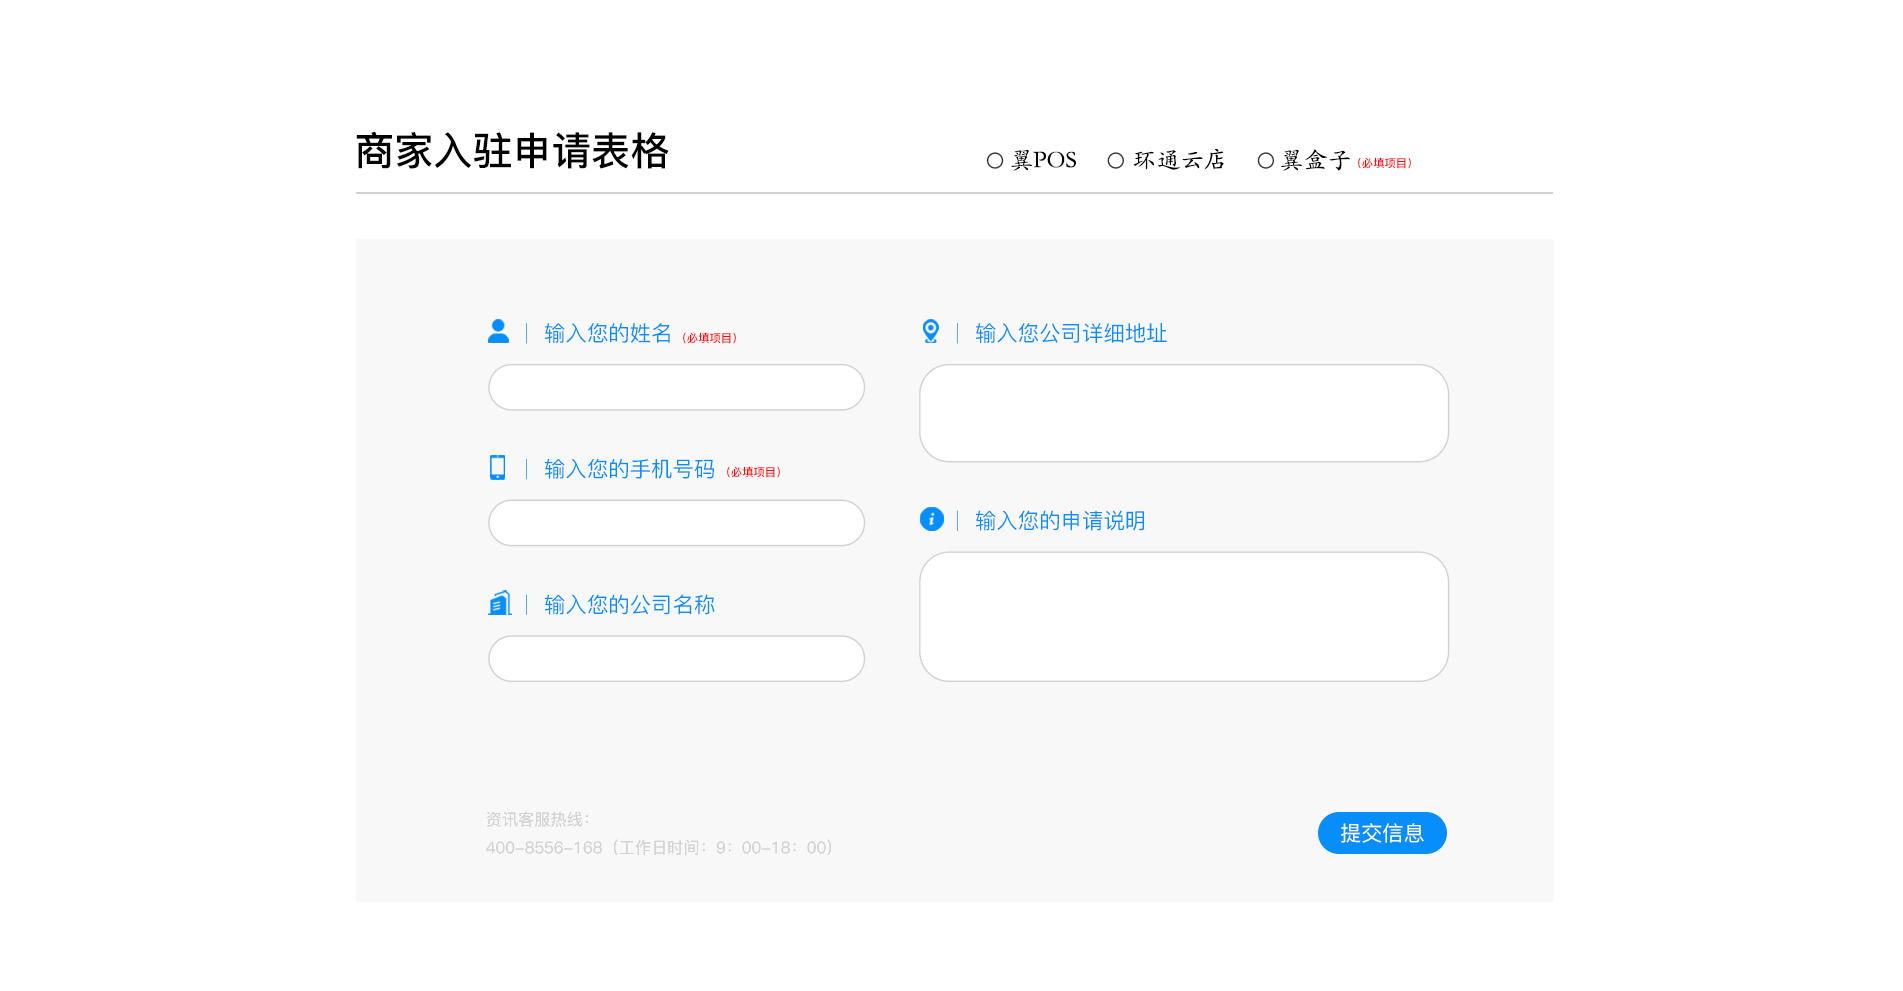Click the person icon beside the name label
Image resolution: width=1903 pixels, height=991 pixels.
click(x=498, y=331)
